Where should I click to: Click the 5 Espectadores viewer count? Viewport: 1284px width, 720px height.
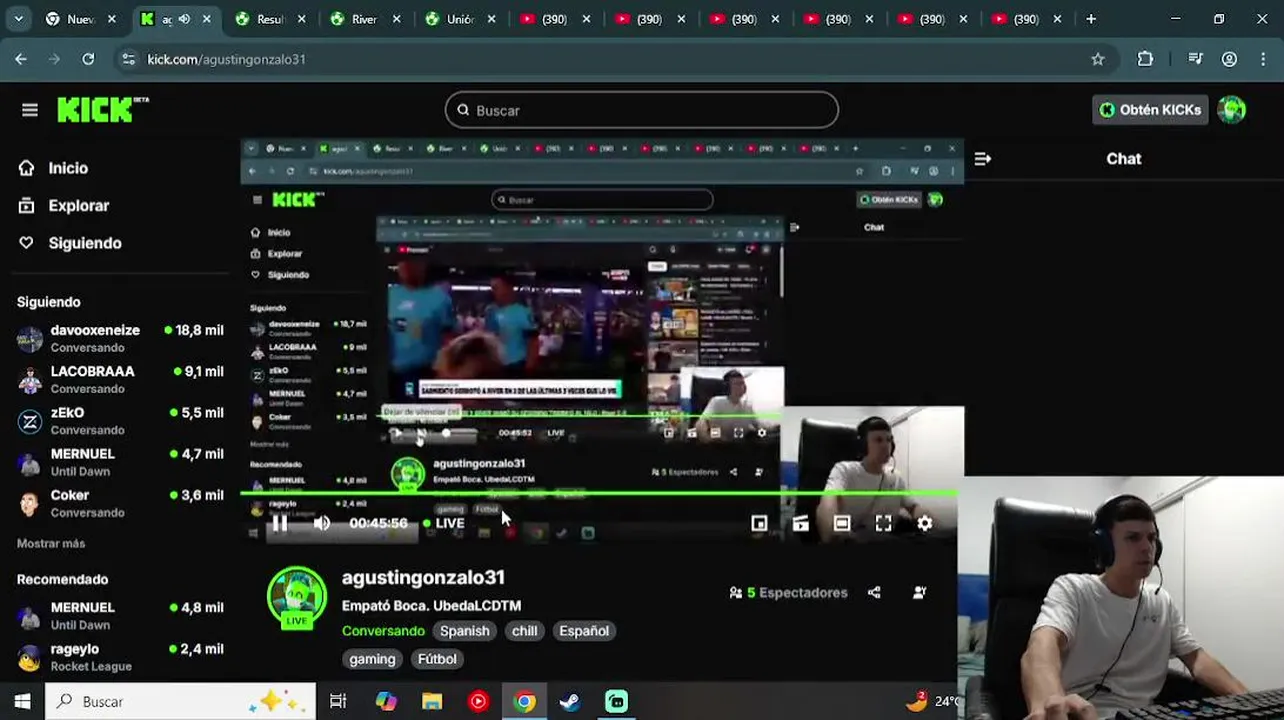tap(789, 592)
